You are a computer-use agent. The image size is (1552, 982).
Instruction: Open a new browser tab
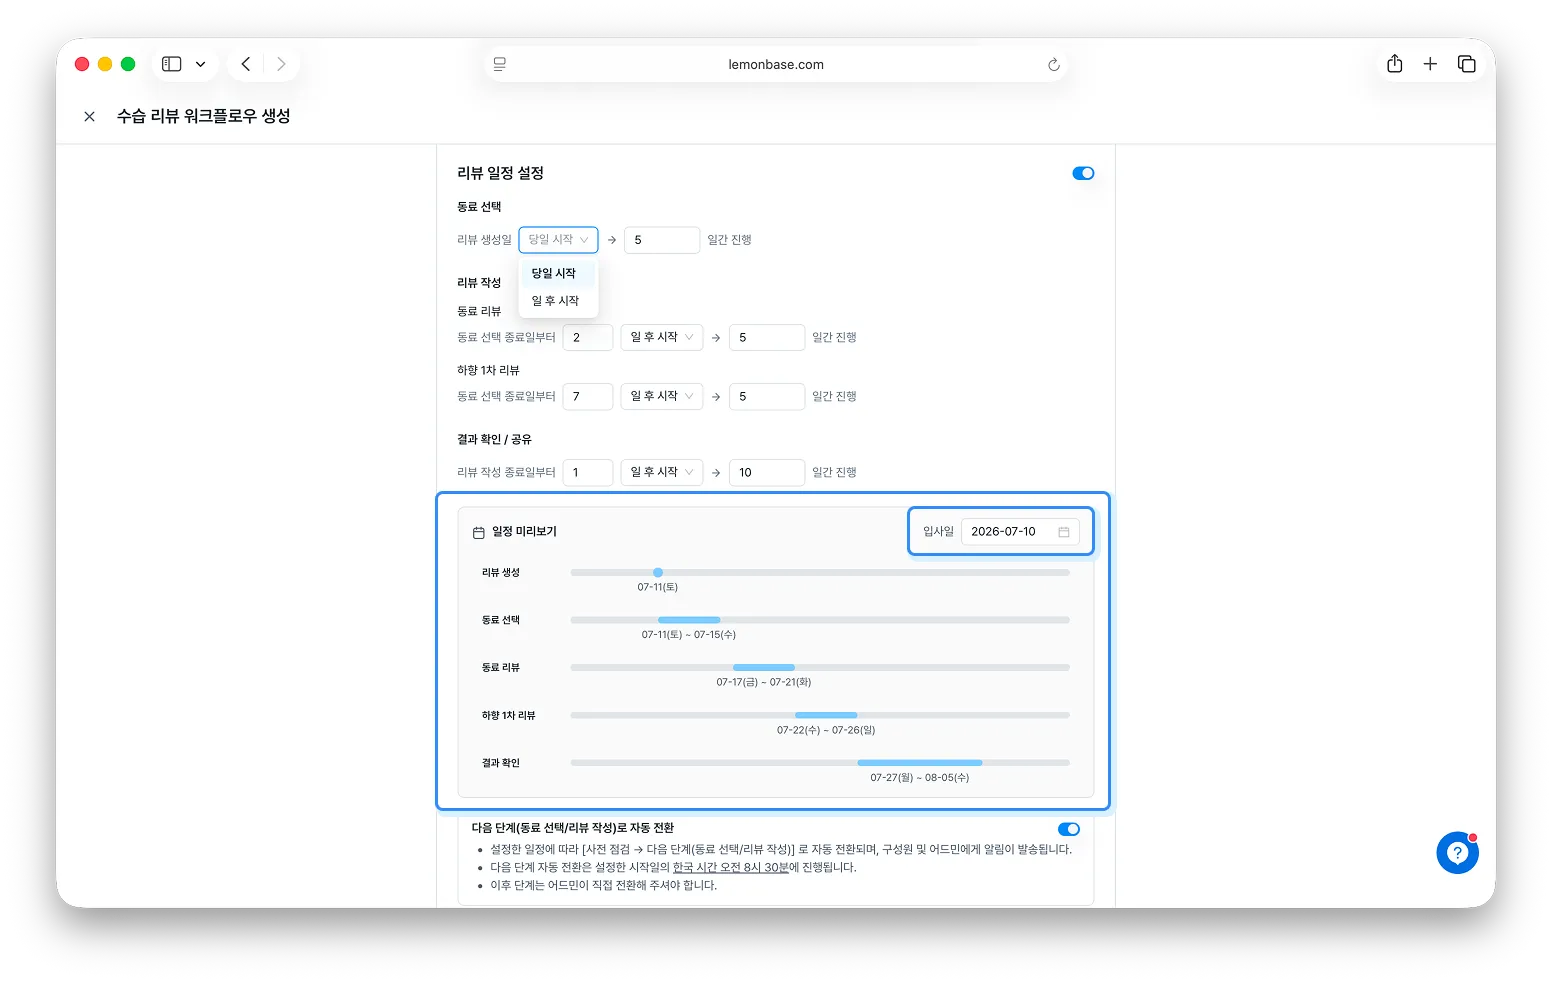point(1430,64)
